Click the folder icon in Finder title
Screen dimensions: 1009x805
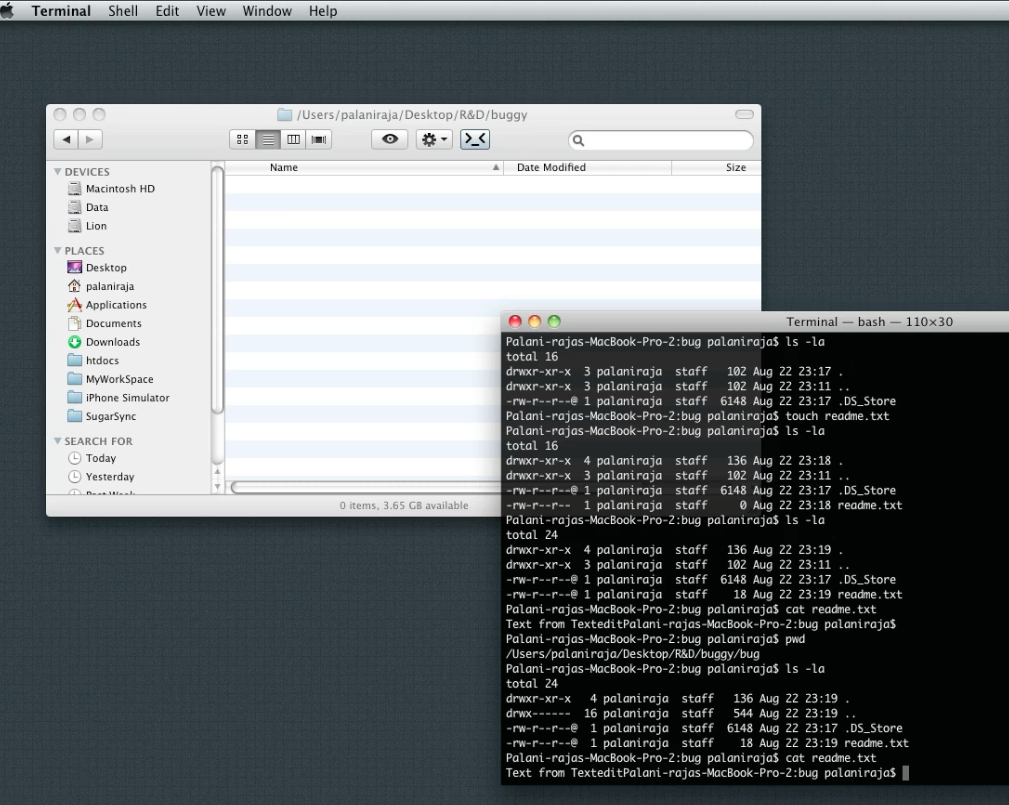[x=284, y=115]
